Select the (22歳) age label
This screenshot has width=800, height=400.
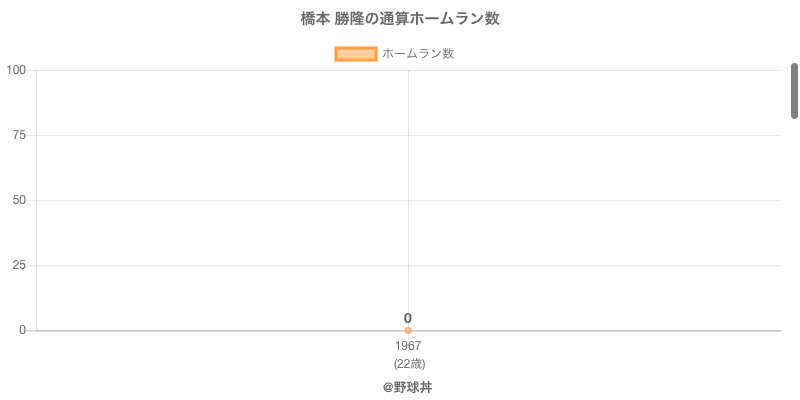409,363
